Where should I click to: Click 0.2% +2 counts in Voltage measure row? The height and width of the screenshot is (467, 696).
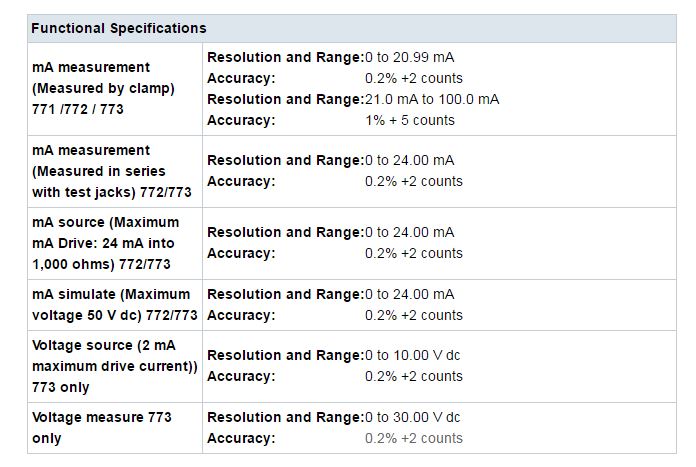[414, 438]
